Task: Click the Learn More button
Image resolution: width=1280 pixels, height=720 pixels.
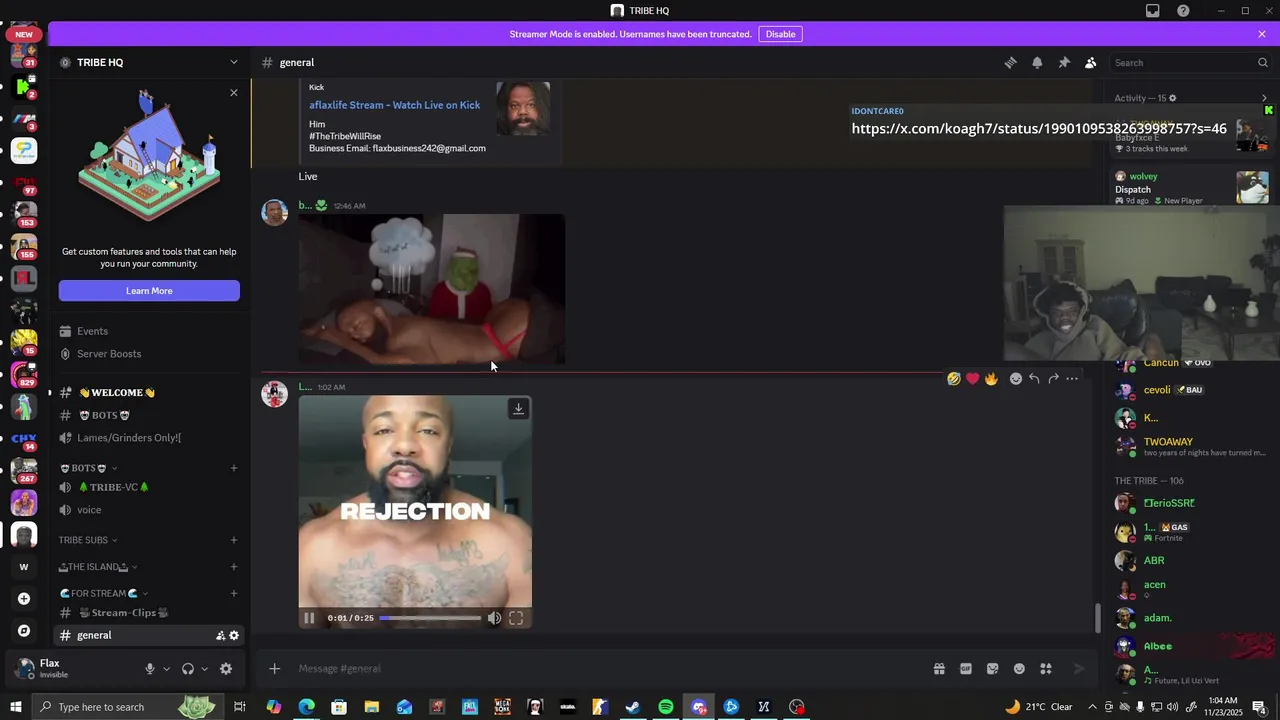Action: click(149, 291)
